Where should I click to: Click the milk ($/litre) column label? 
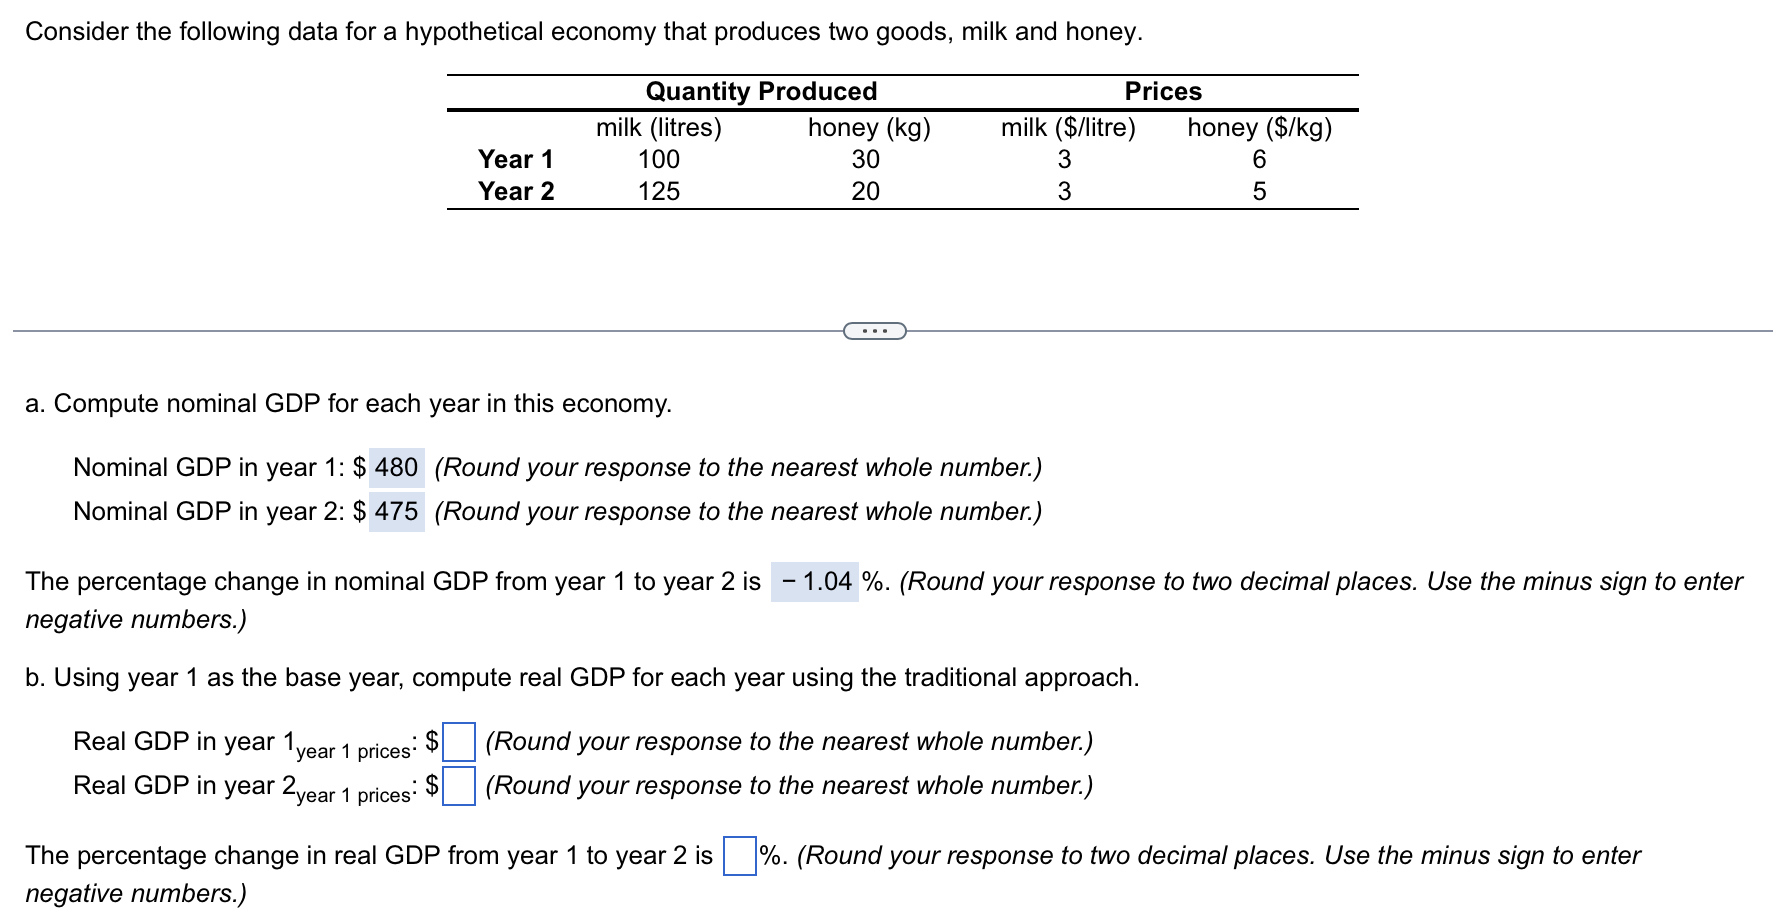pos(1068,127)
